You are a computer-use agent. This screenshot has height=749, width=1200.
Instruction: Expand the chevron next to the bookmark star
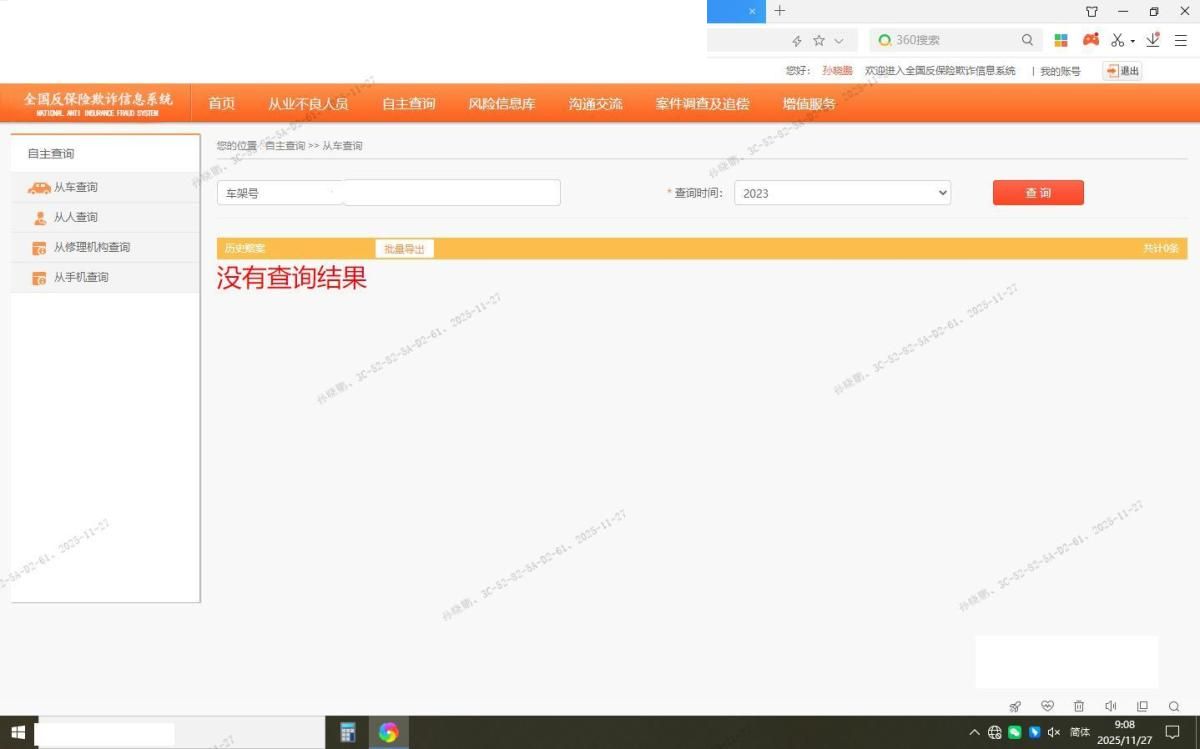[839, 41]
